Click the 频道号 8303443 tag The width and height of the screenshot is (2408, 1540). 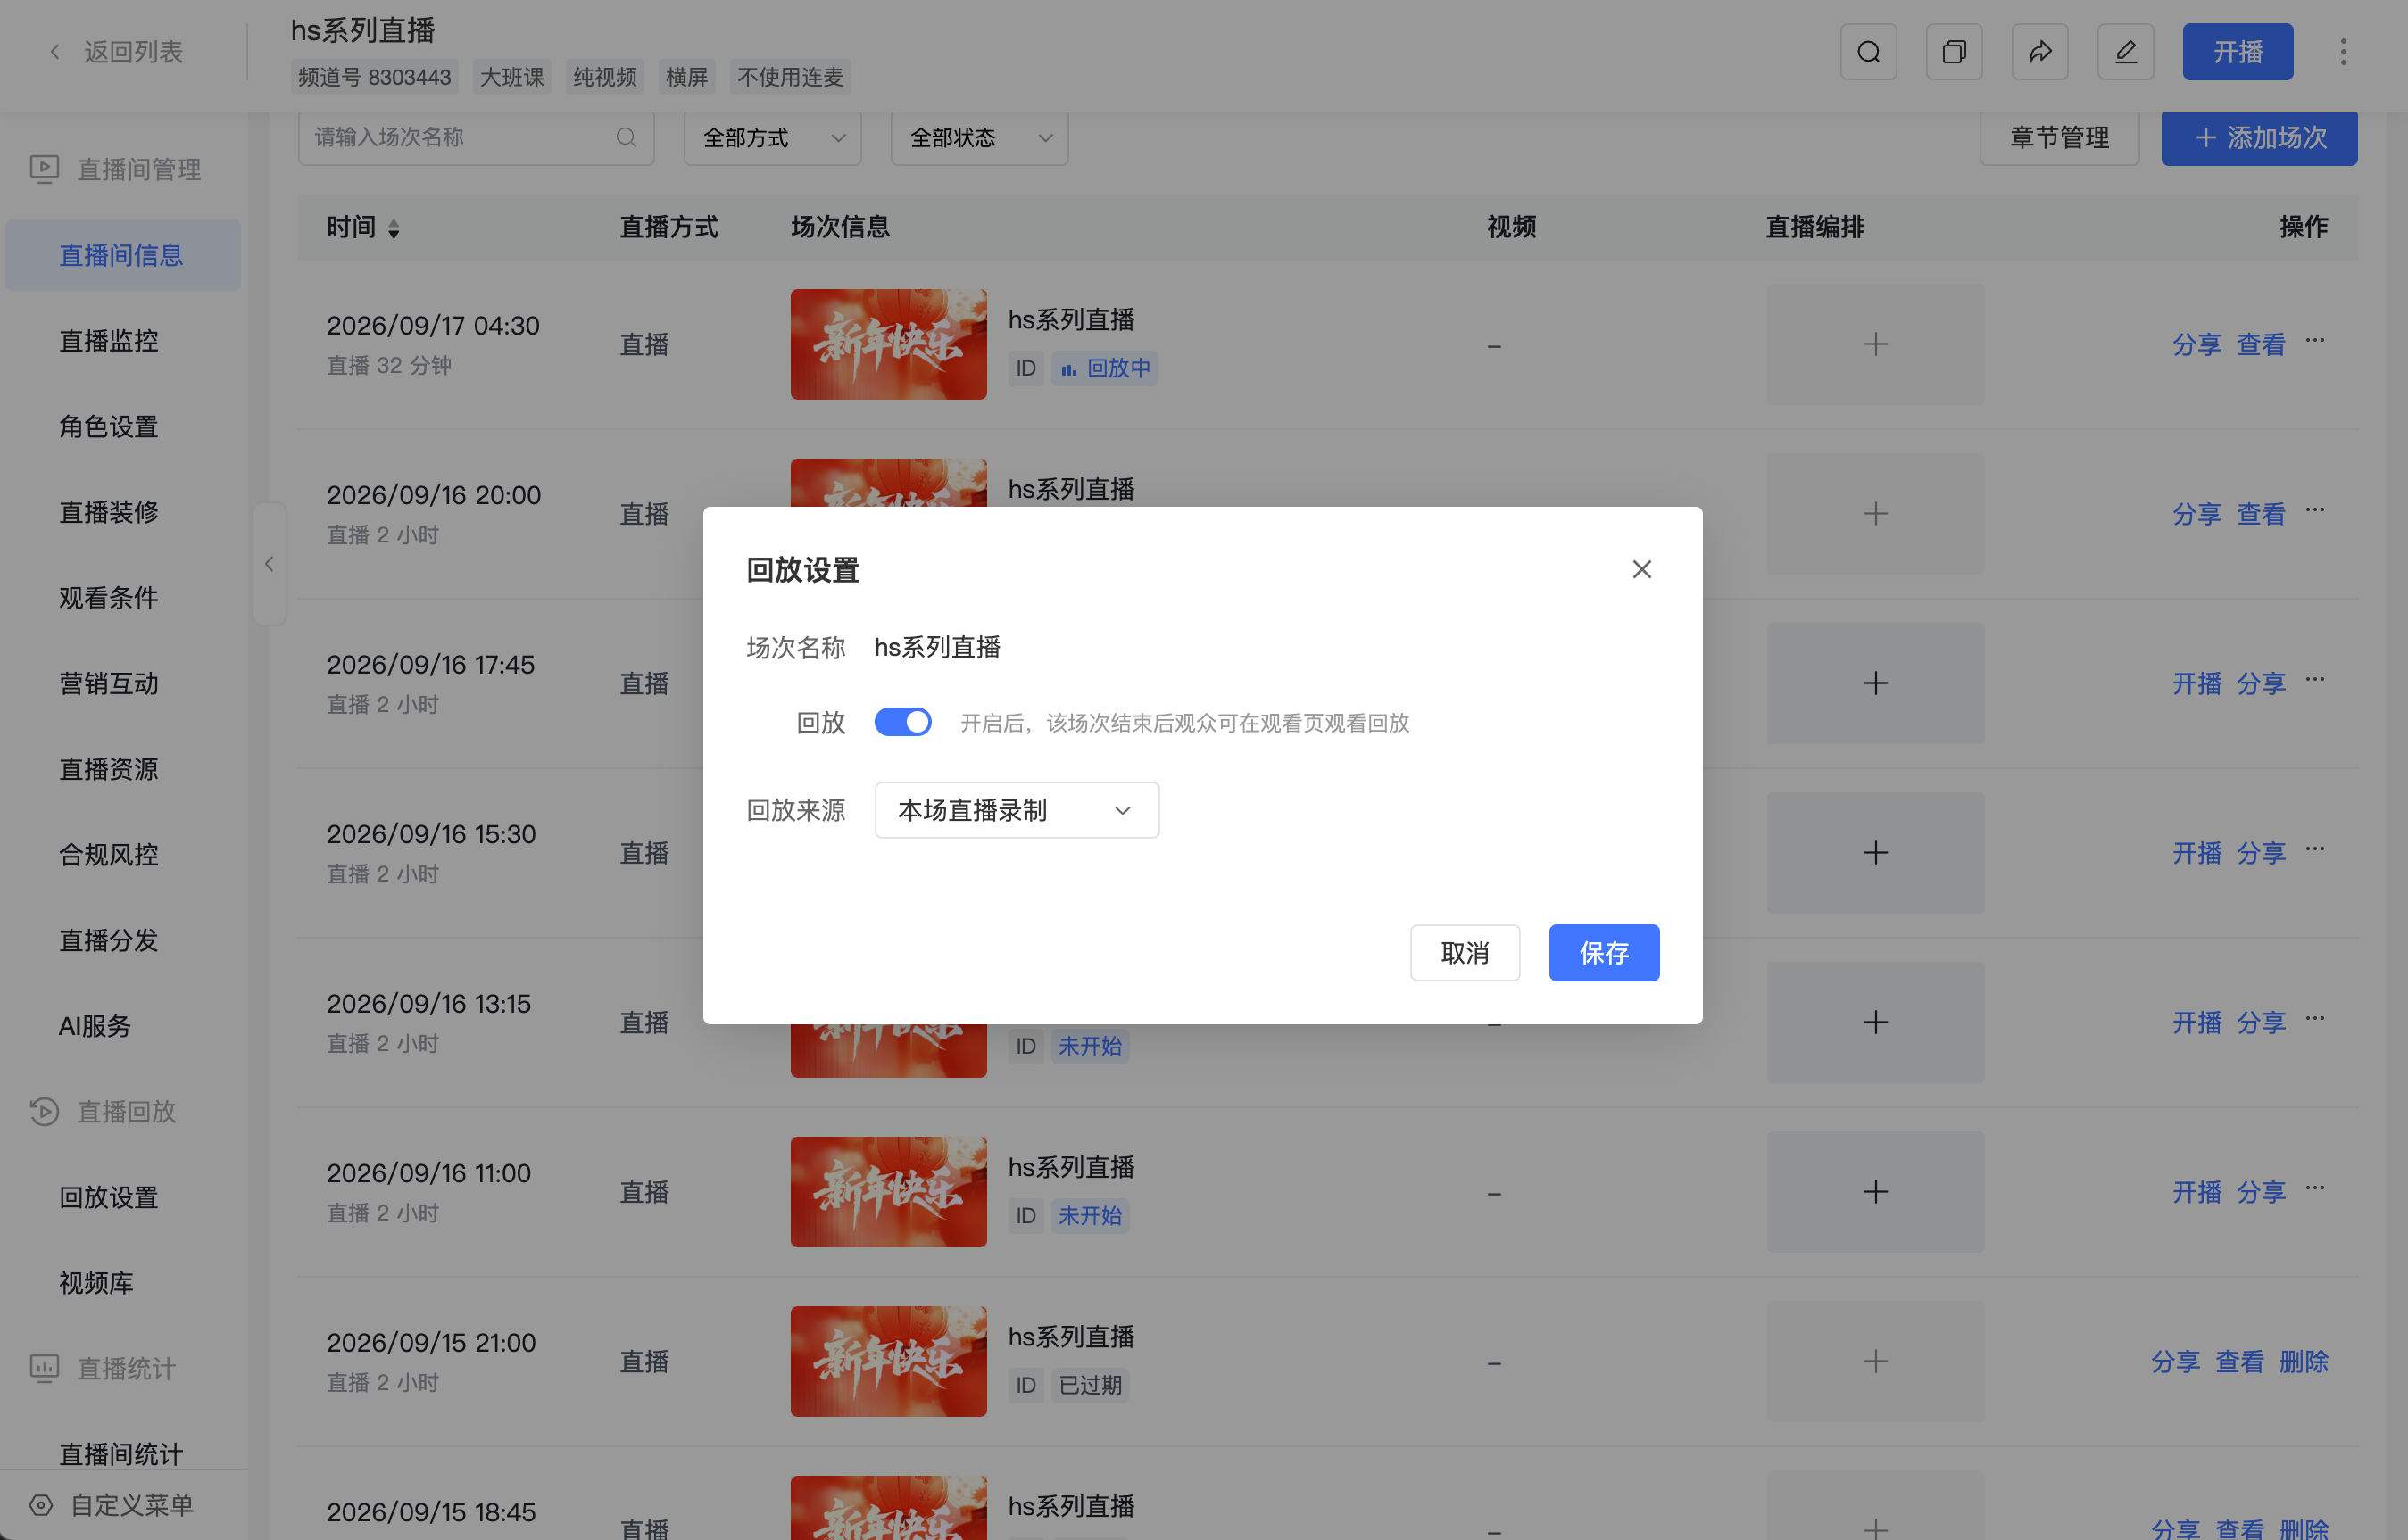pos(375,77)
